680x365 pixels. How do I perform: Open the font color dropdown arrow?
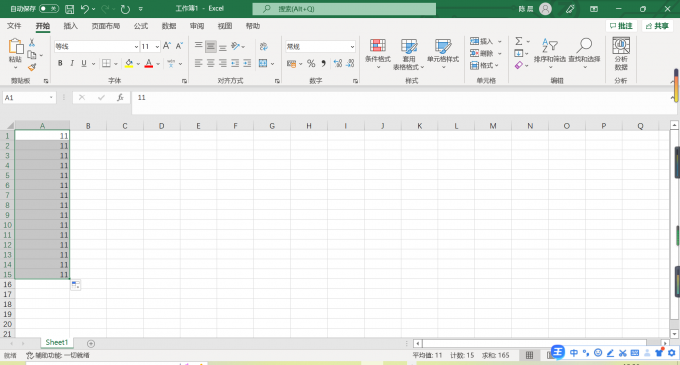[158, 64]
